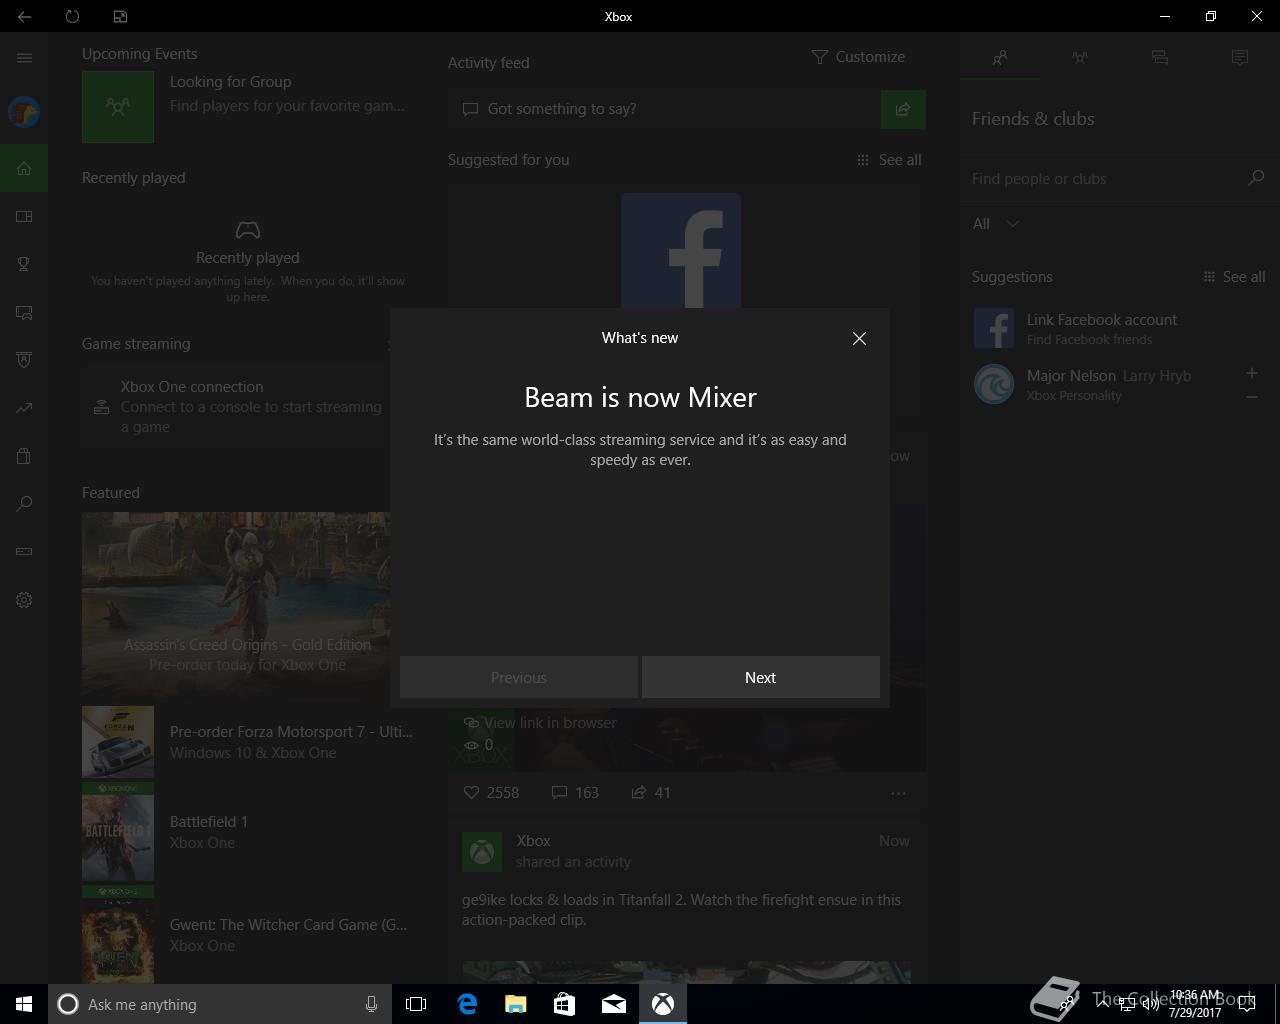Refresh the Xbox app page
Image resolution: width=1280 pixels, height=1024 pixels.
[72, 16]
